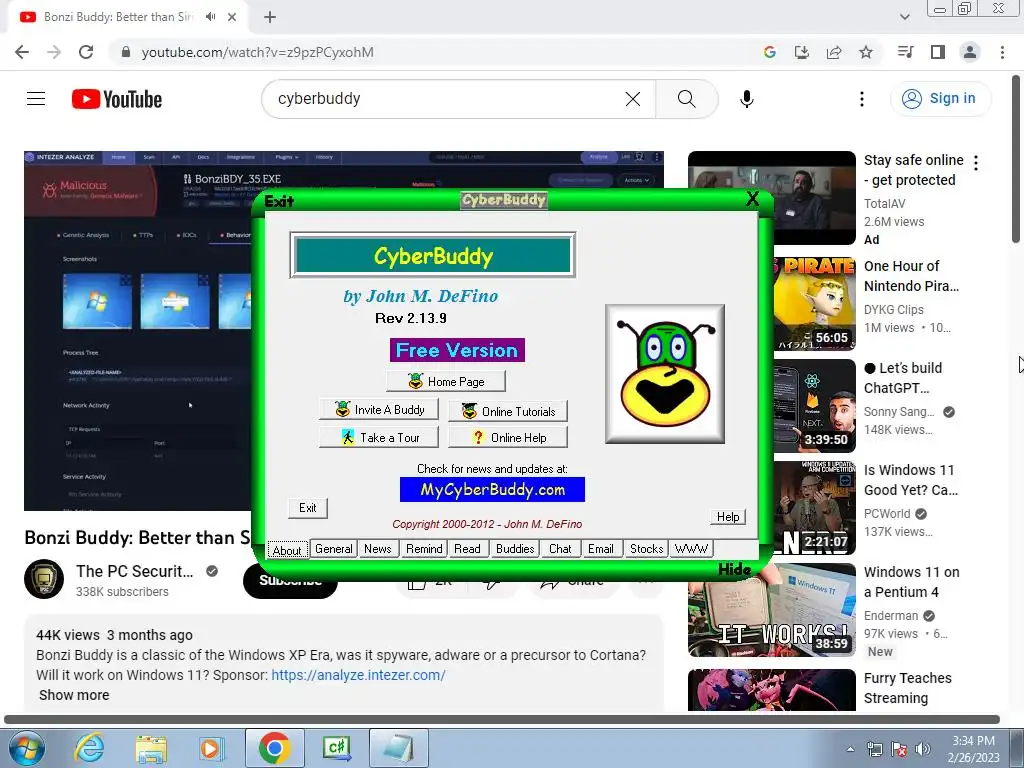The image size is (1024, 768).
Task: Open a new browser tab
Action: [x=270, y=18]
